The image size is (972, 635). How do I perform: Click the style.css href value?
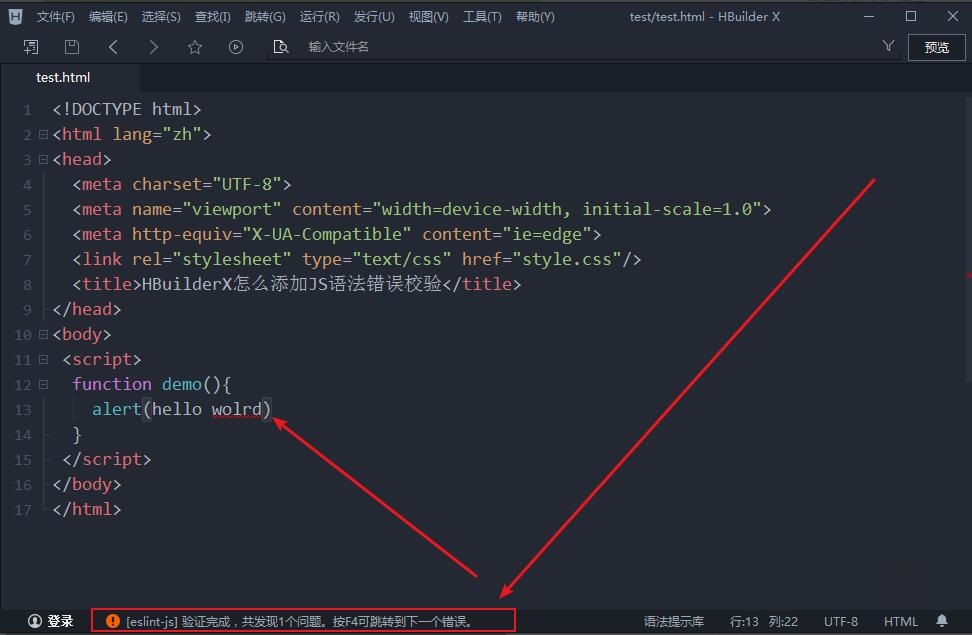tap(567, 259)
